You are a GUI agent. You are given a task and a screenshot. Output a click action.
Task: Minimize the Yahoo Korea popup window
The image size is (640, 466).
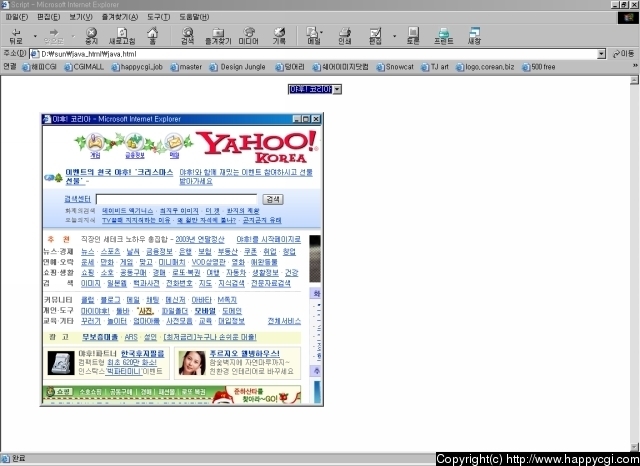[297, 119]
